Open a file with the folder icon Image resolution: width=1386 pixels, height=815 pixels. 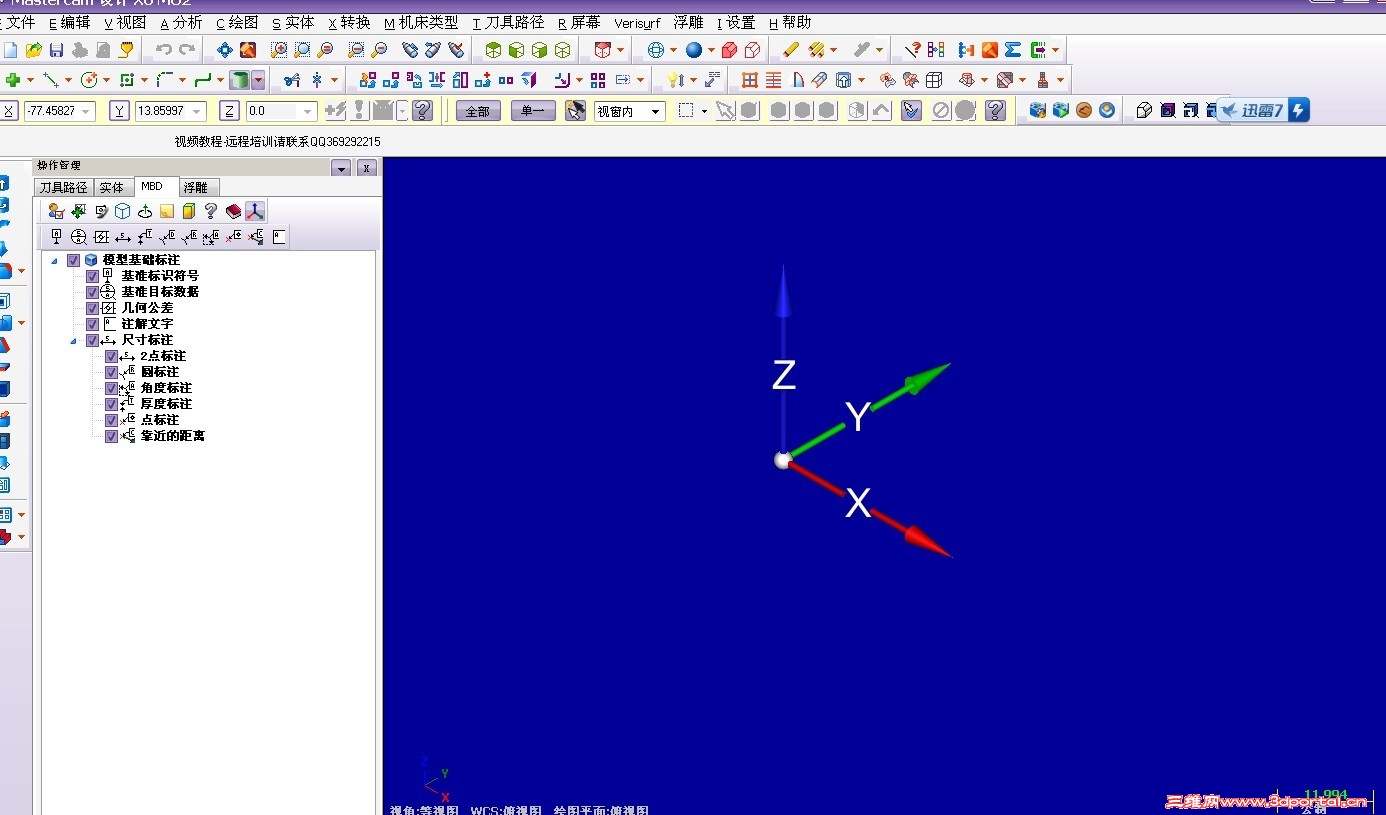[x=34, y=49]
